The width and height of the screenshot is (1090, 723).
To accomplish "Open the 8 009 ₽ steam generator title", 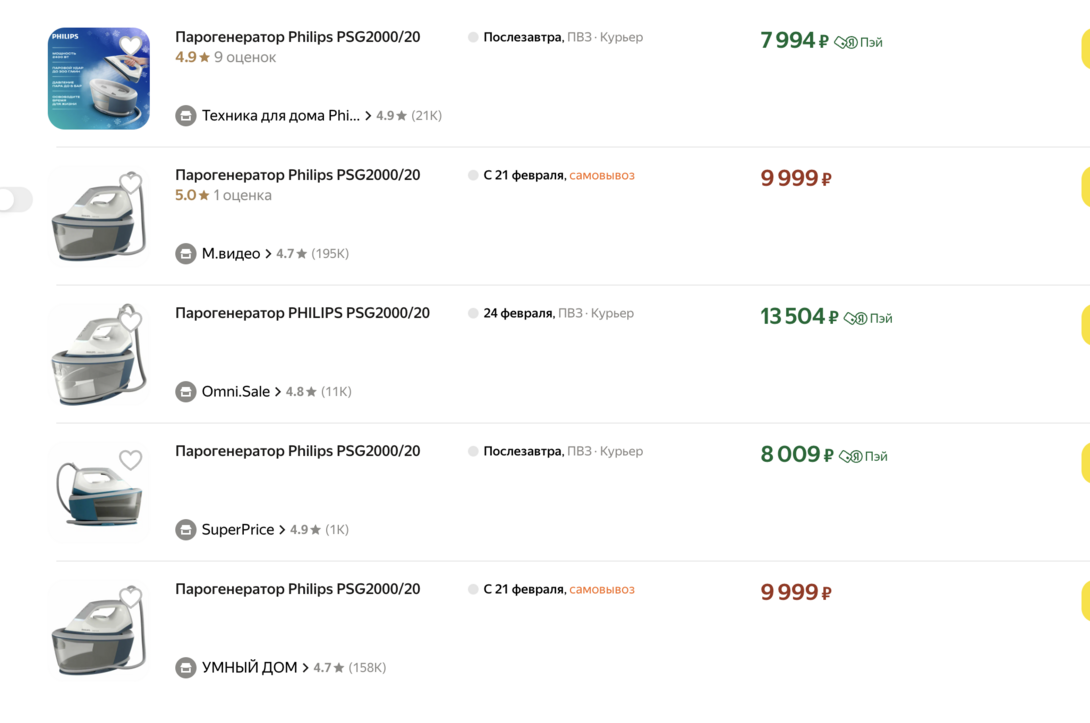I will 297,451.
